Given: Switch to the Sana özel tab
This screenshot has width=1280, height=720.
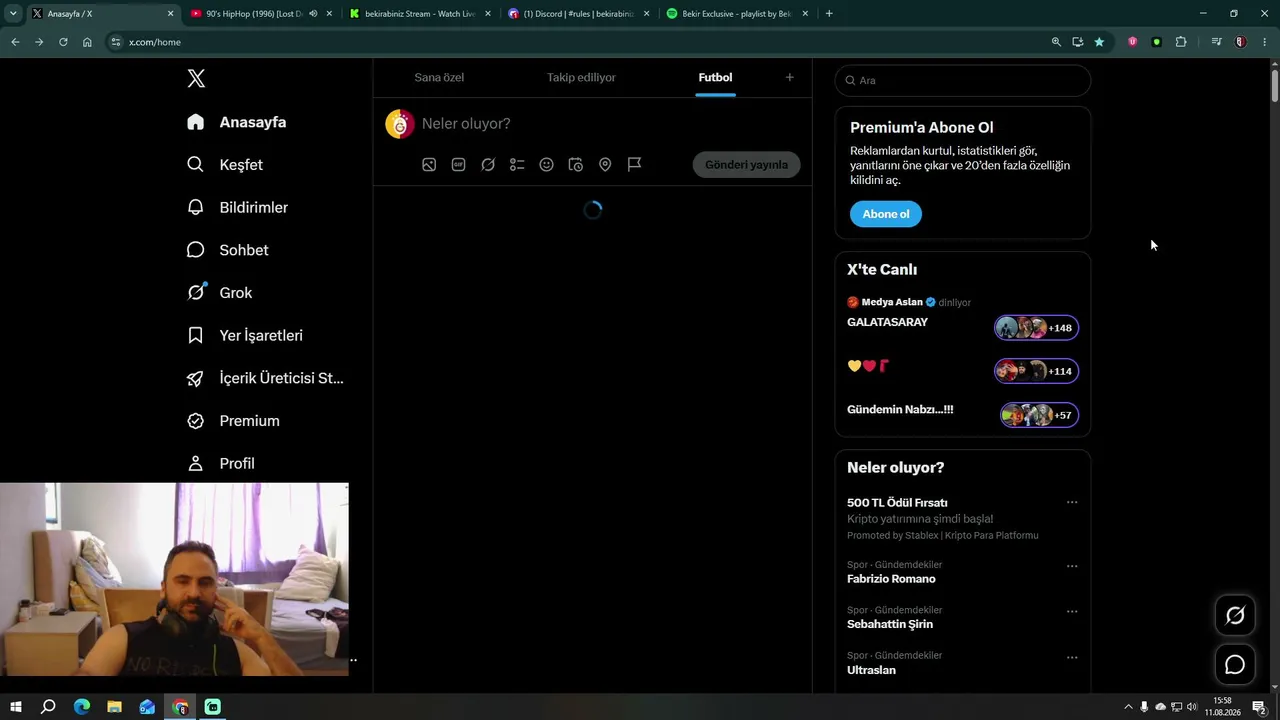Looking at the screenshot, I should (439, 78).
